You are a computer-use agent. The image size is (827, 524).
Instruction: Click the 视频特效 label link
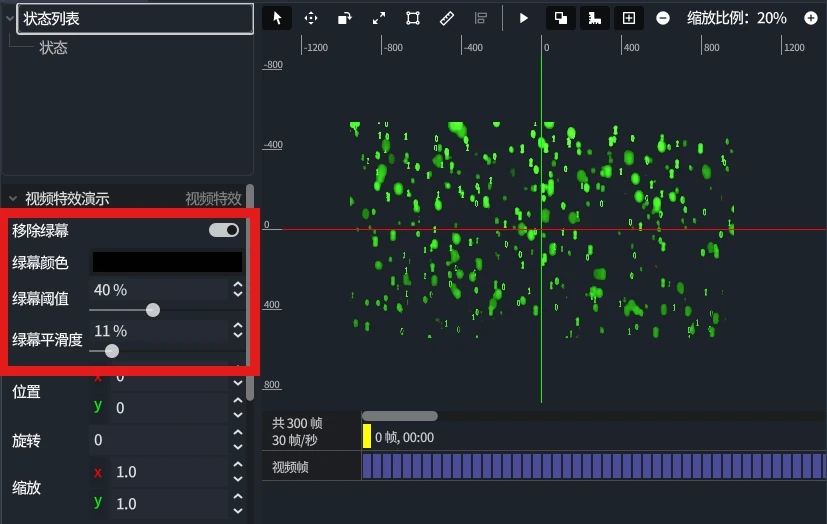[213, 198]
